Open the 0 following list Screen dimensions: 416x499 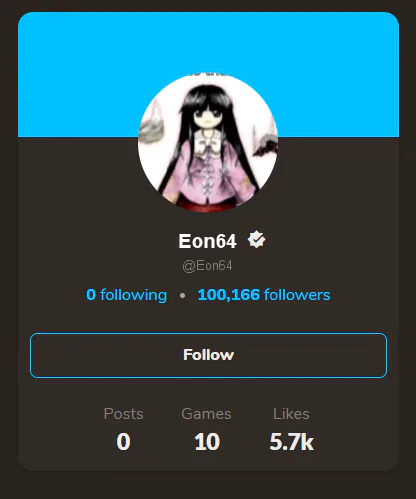pyautogui.click(x=126, y=295)
